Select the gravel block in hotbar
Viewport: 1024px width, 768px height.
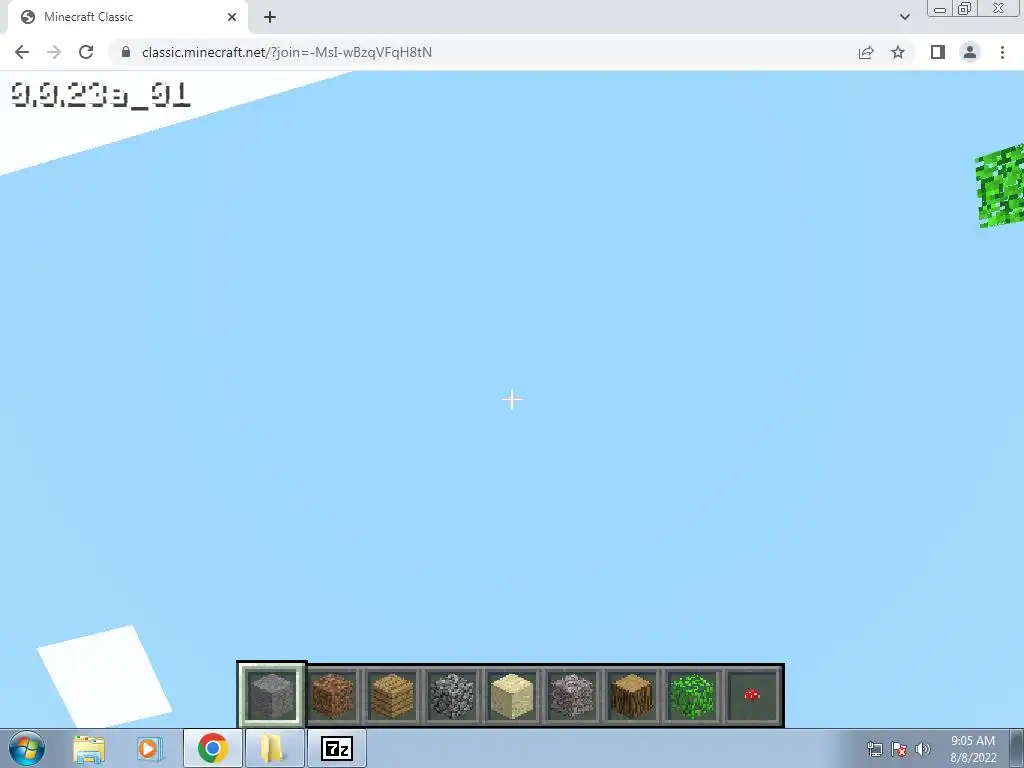(x=571, y=695)
